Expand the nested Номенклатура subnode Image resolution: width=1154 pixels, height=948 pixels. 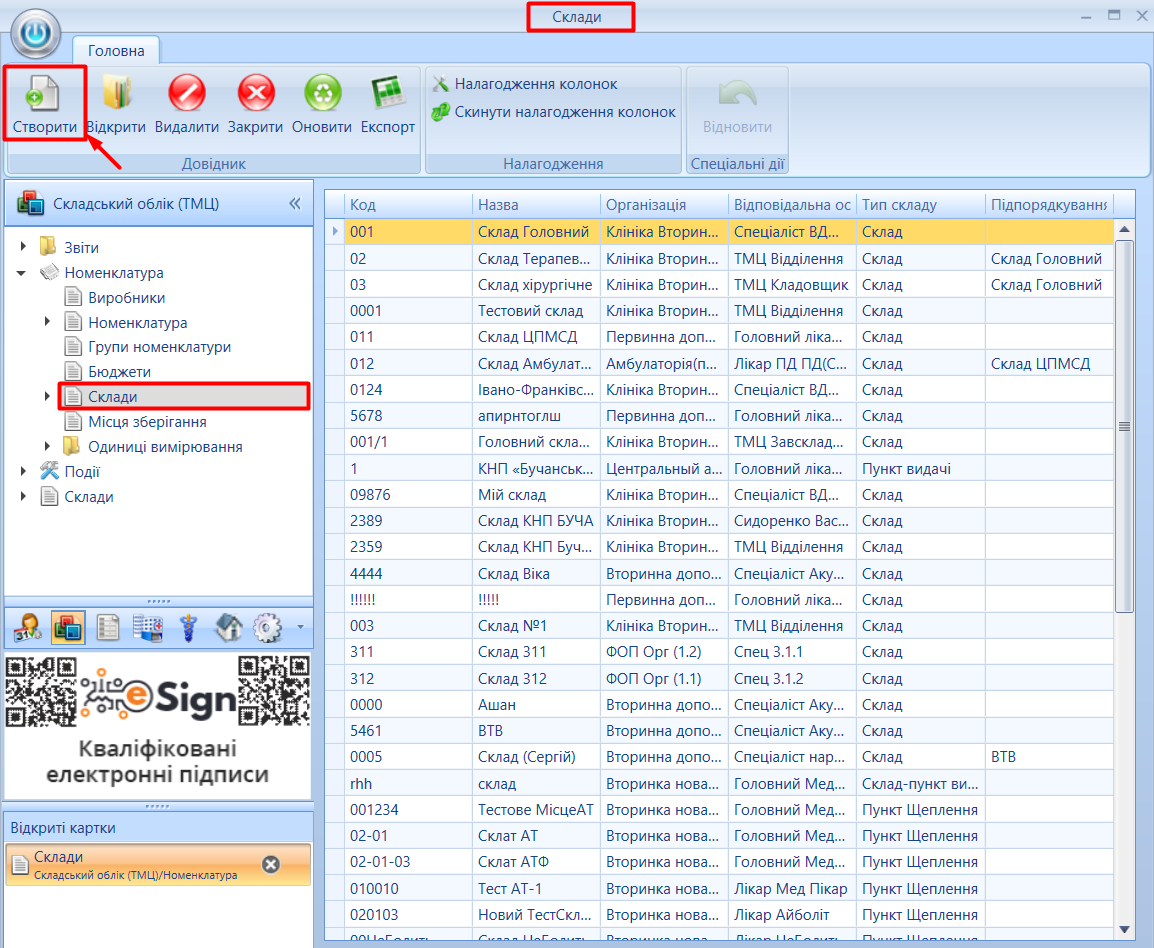coord(47,322)
